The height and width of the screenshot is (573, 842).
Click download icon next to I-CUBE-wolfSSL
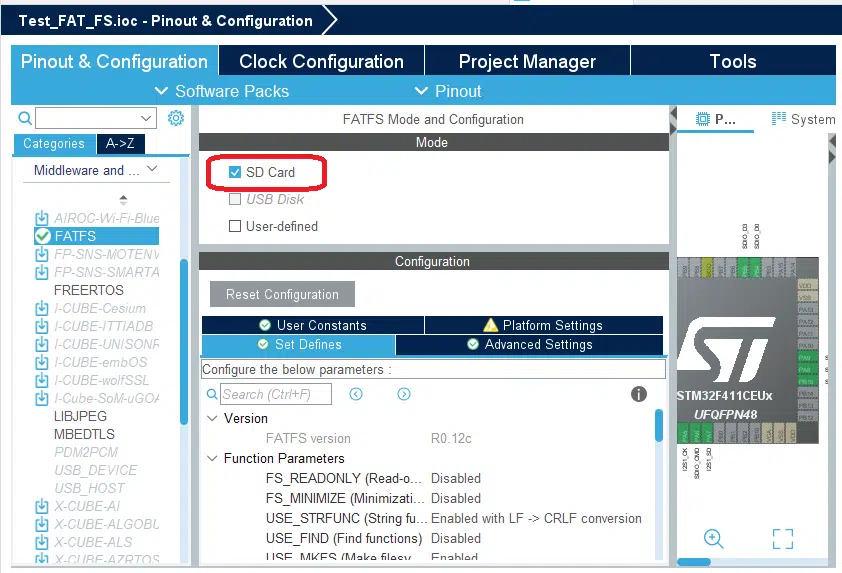coord(41,380)
